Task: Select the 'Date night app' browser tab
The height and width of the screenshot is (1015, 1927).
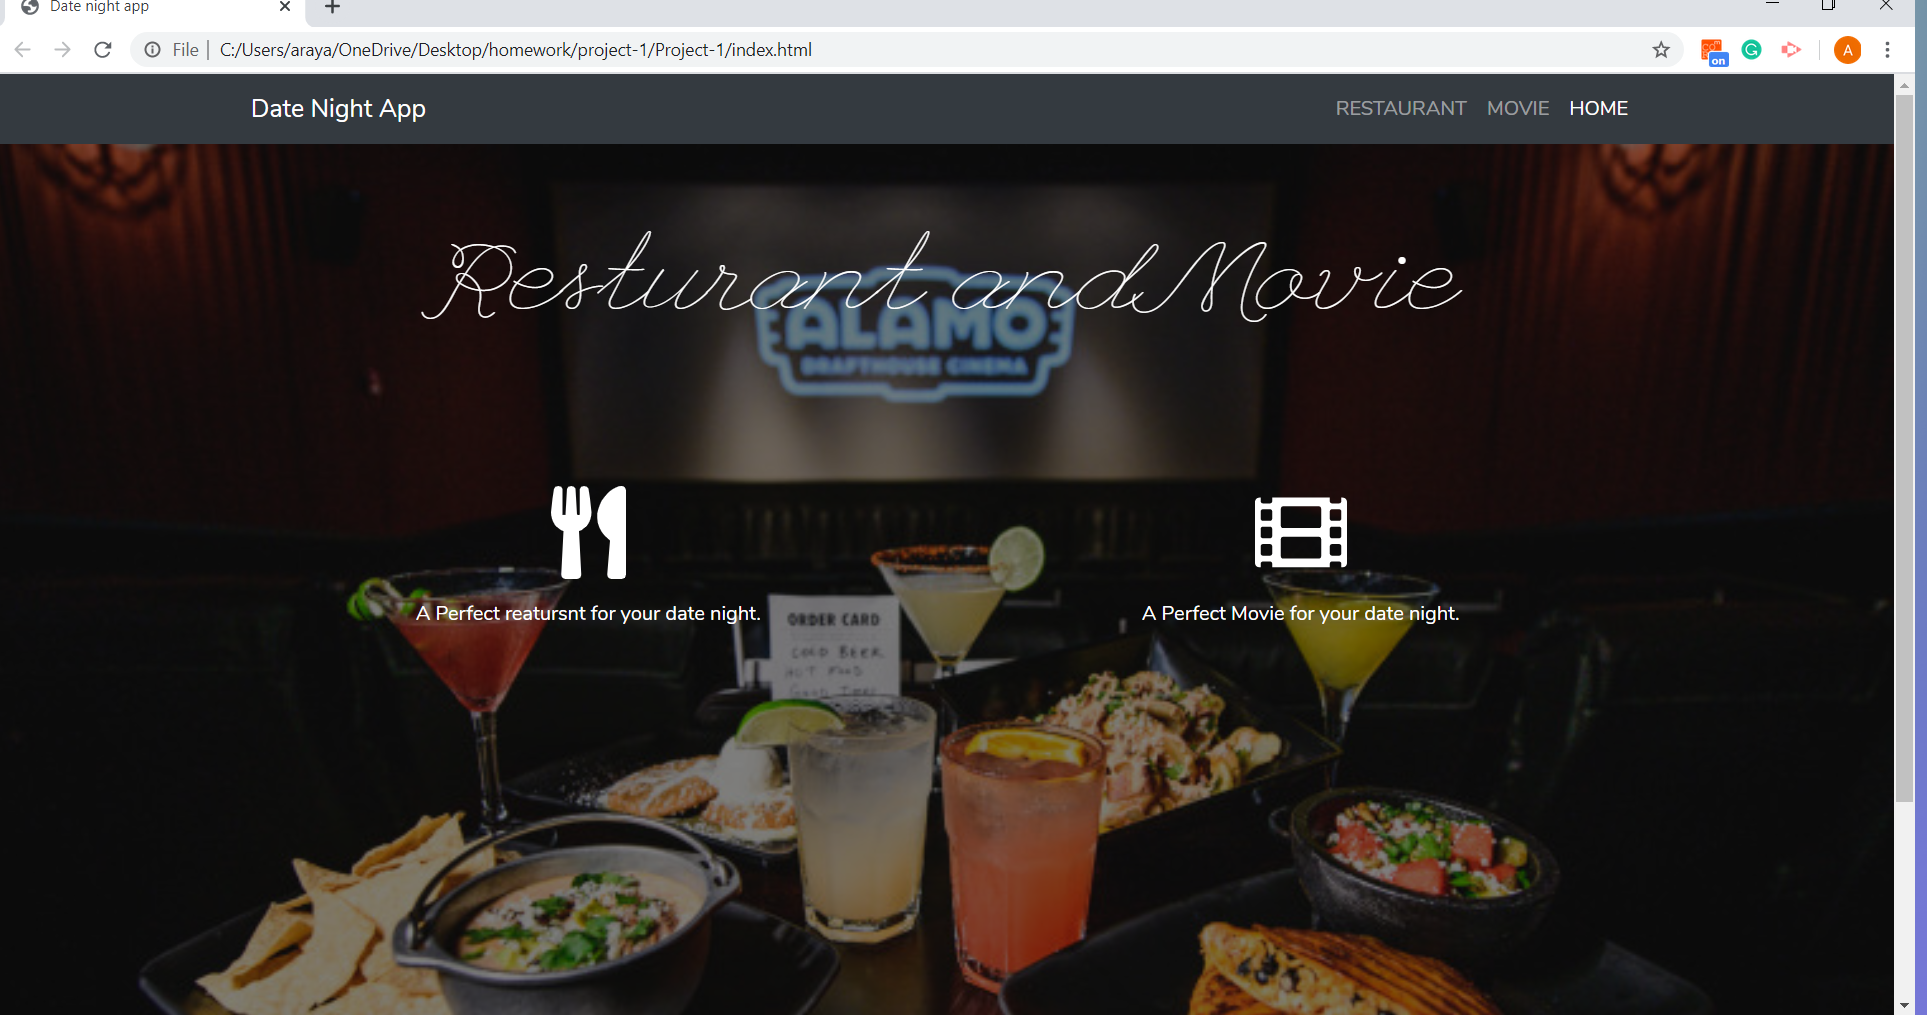Action: tap(155, 7)
